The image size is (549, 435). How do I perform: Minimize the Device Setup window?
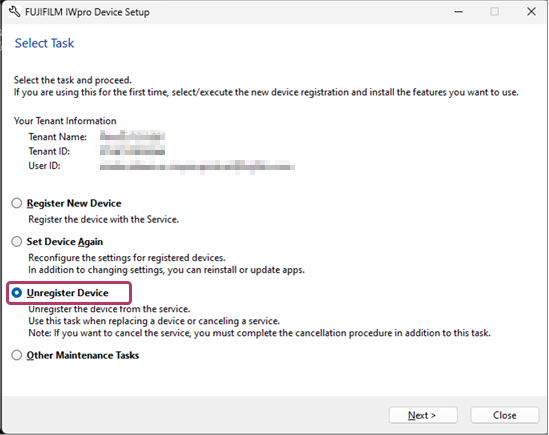pyautogui.click(x=459, y=12)
